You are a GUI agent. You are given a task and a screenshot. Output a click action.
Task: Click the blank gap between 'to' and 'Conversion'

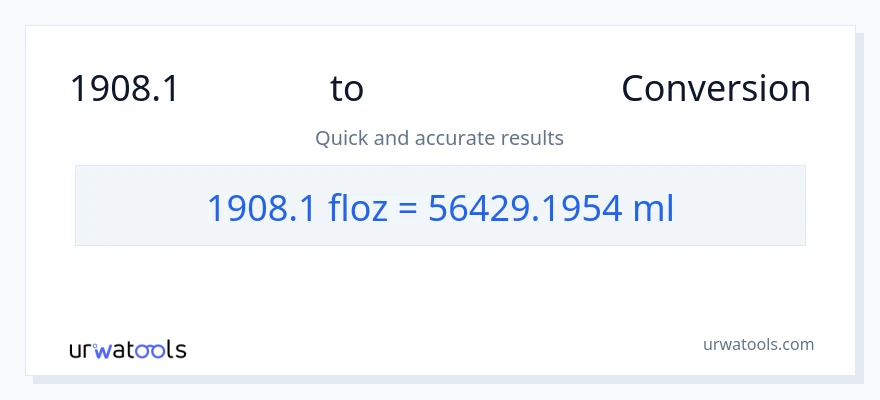[x=492, y=89]
